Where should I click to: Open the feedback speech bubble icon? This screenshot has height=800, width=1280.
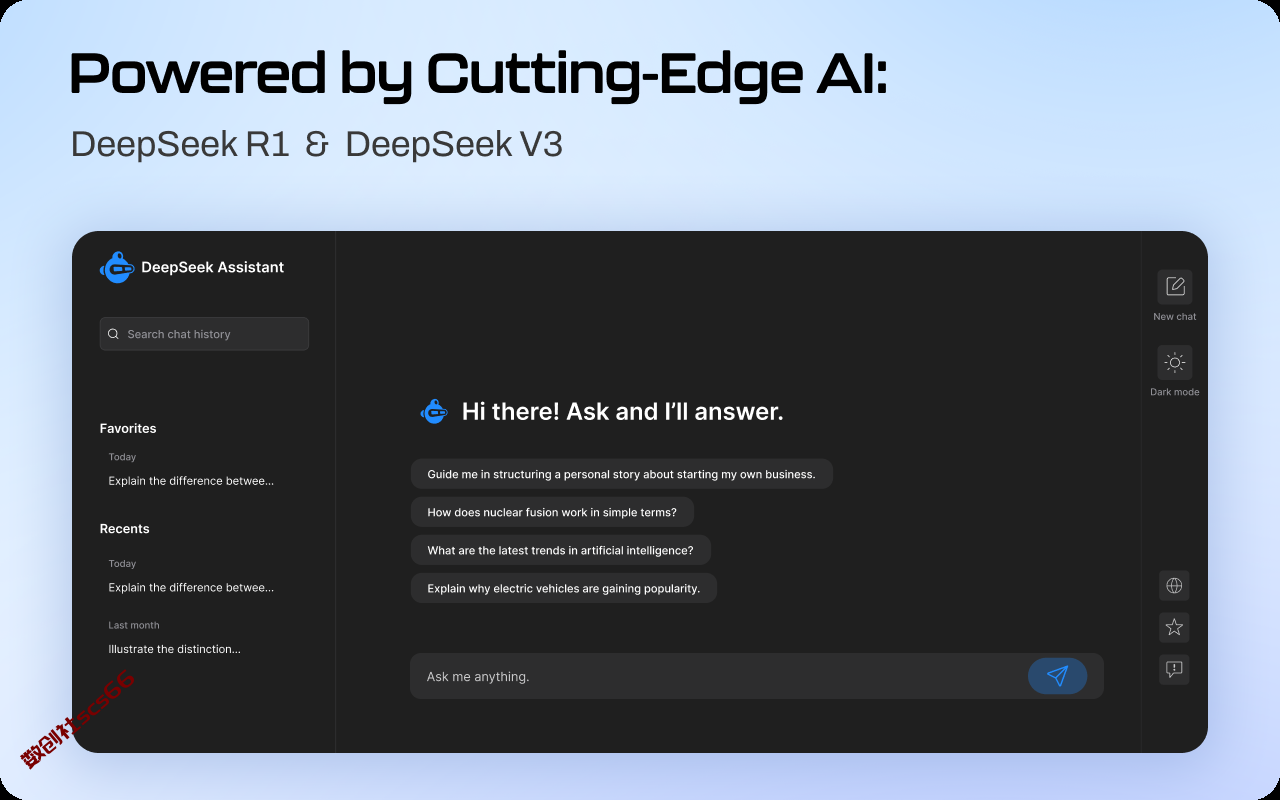pos(1175,670)
